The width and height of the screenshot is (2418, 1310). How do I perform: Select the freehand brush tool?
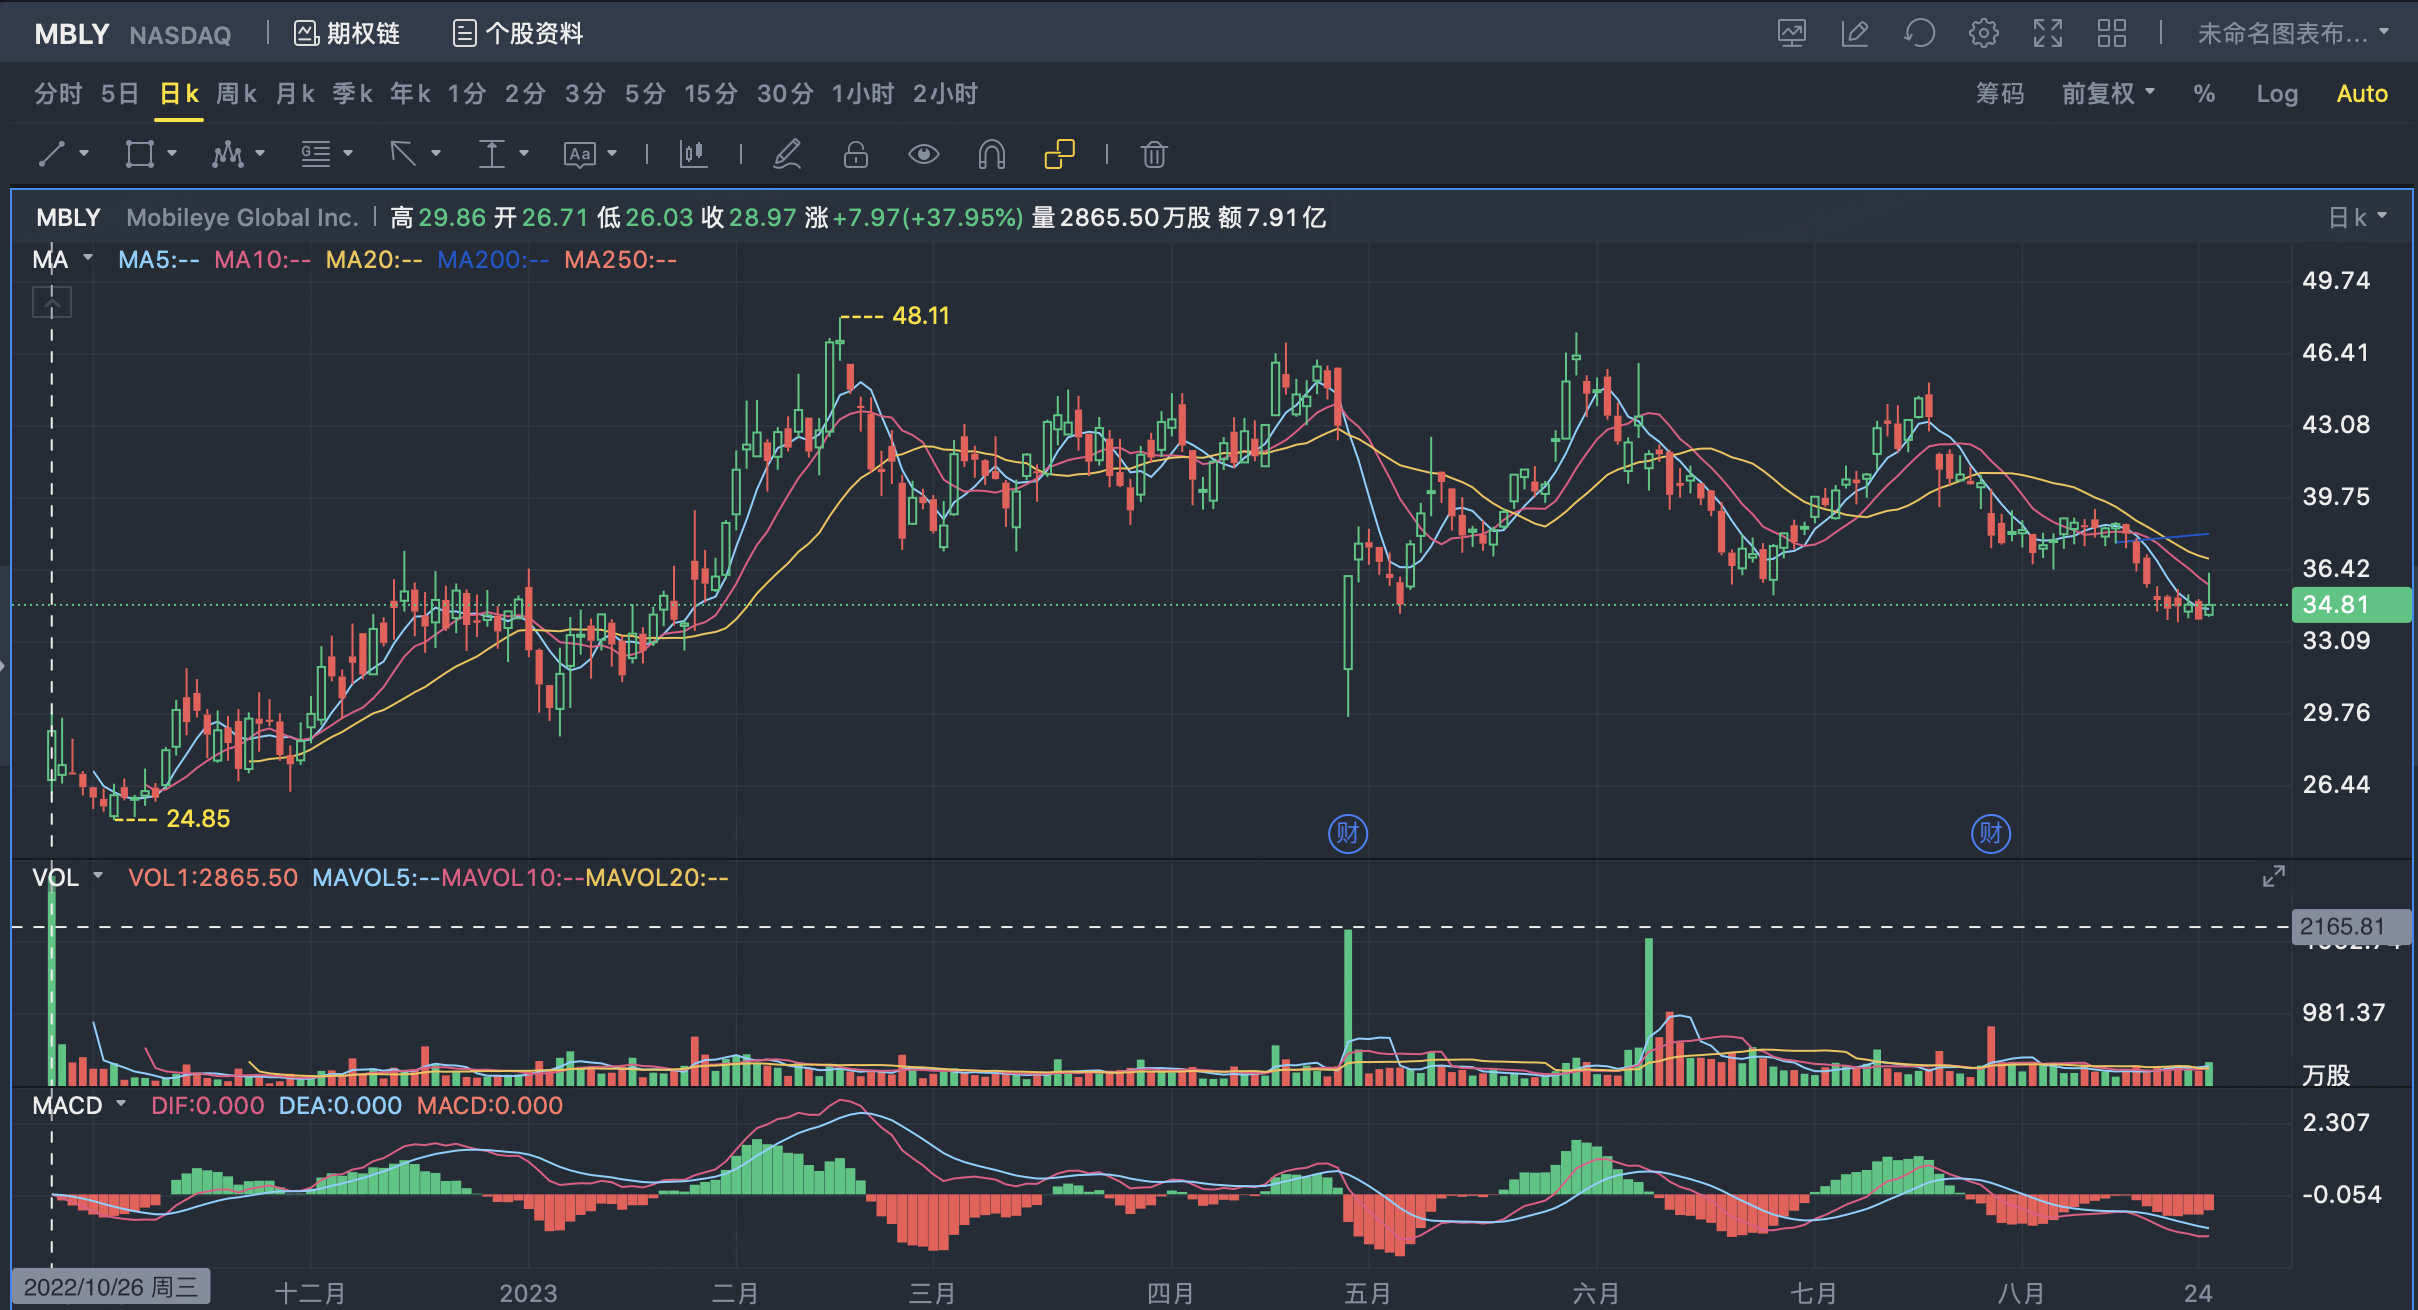pos(788,154)
